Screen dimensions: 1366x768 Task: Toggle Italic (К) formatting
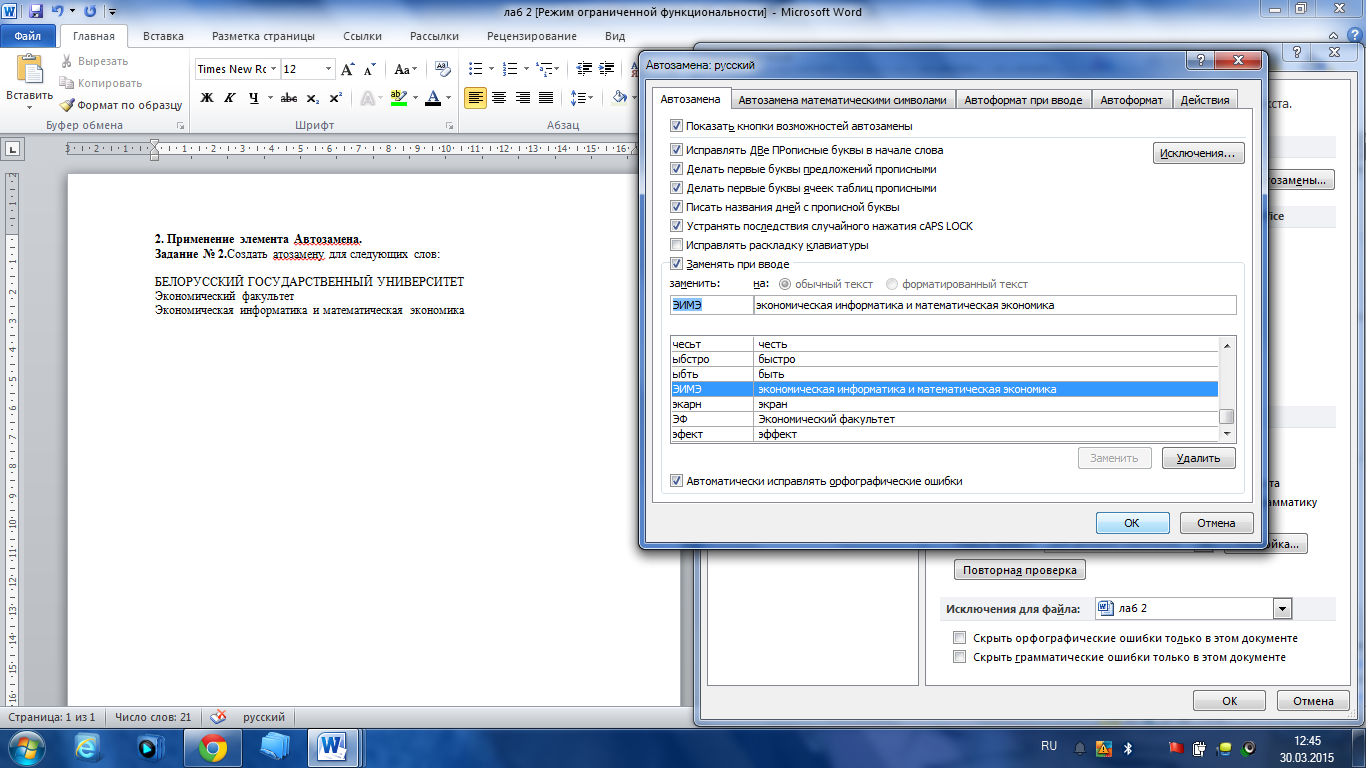tap(231, 98)
